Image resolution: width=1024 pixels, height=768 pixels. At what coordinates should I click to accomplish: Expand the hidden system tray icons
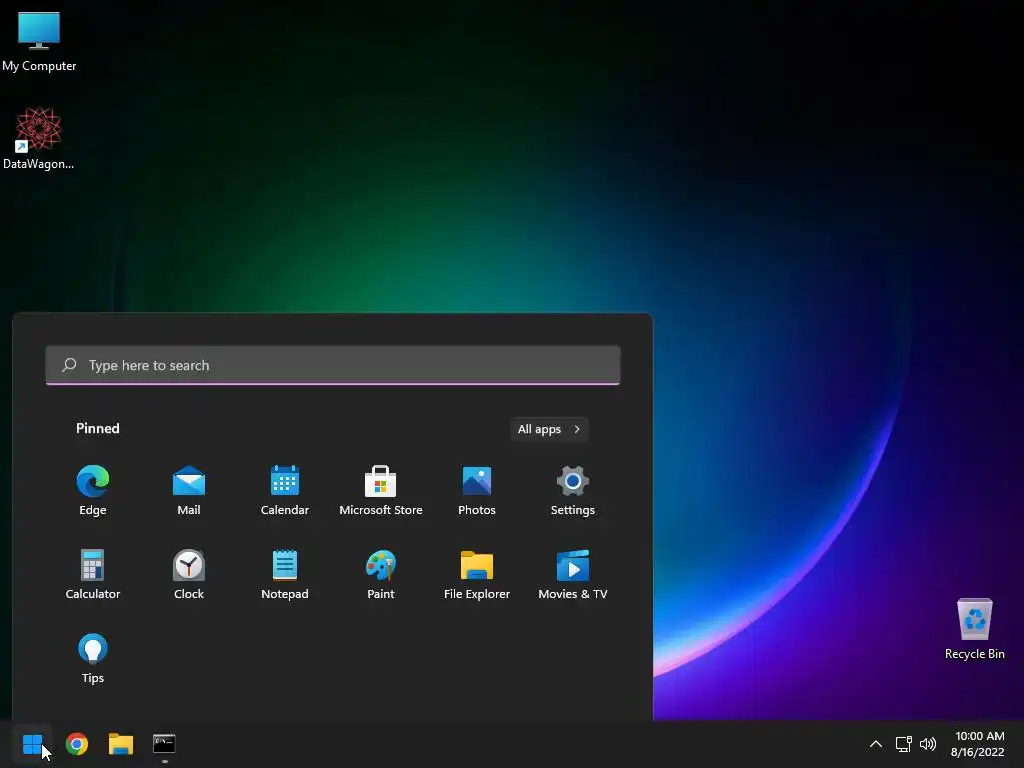point(876,744)
